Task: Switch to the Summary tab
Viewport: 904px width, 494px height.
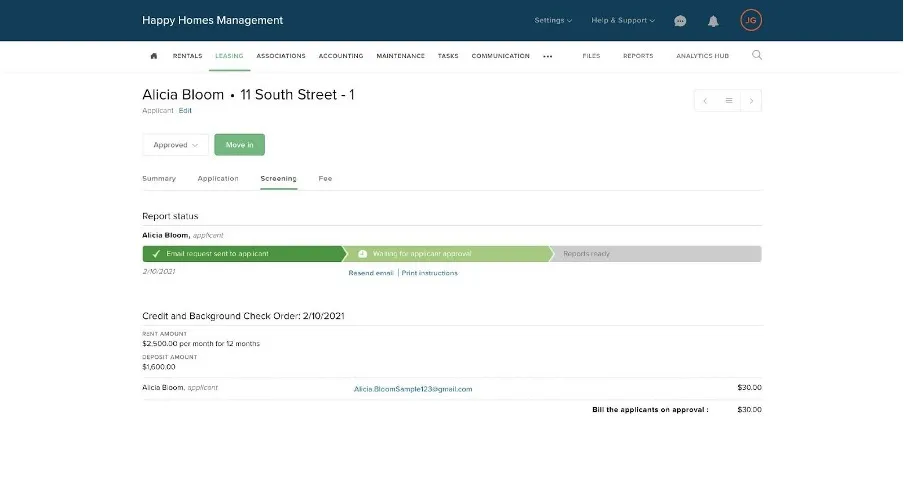Action: point(159,179)
